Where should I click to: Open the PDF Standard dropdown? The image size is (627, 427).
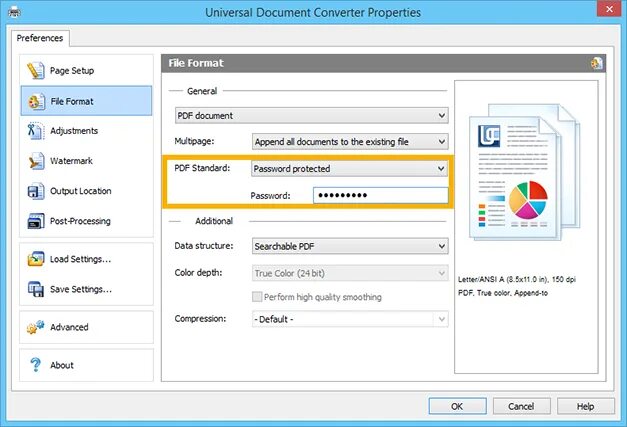coord(350,169)
